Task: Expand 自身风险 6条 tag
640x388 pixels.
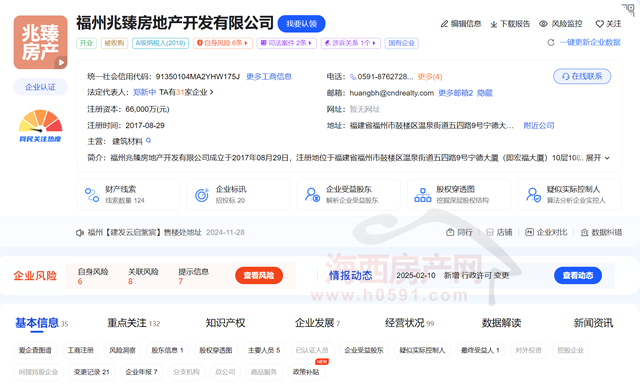Action: (223, 43)
